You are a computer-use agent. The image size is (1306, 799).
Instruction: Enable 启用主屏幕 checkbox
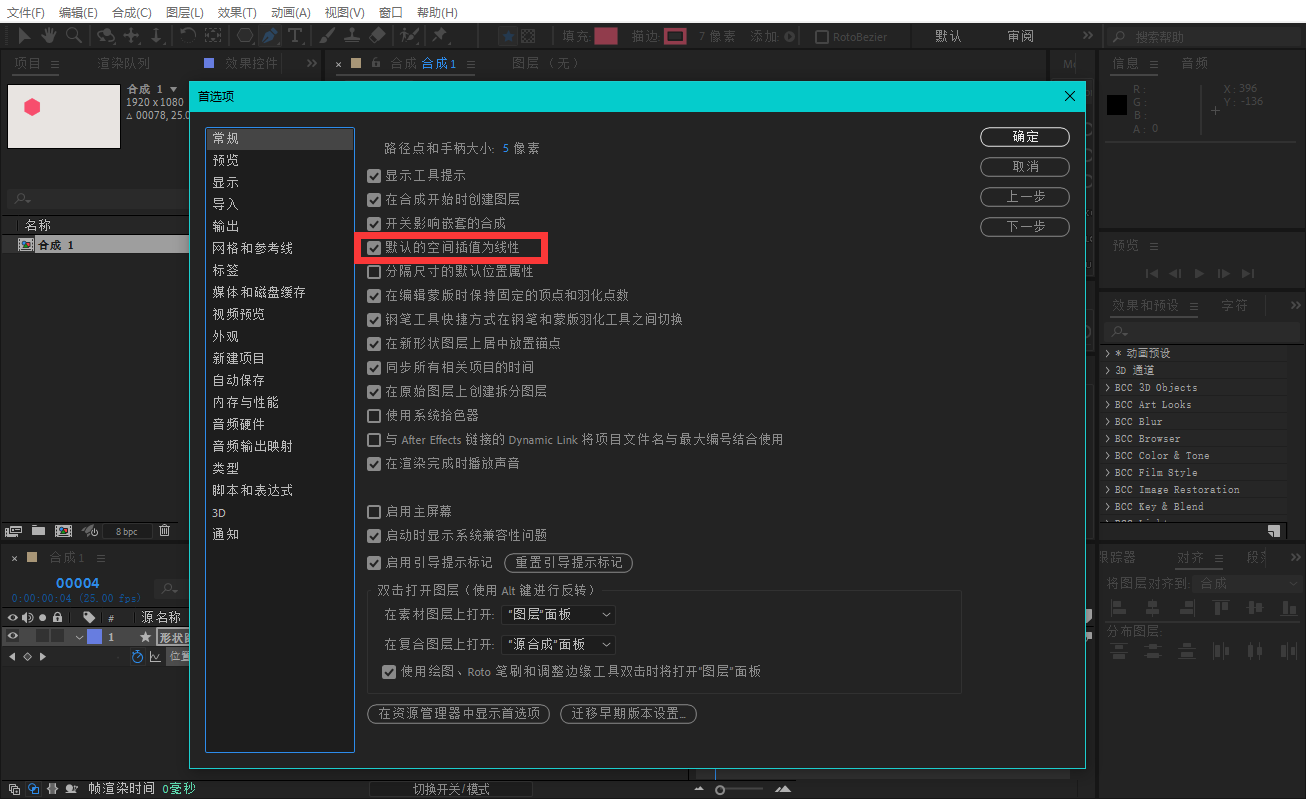click(374, 511)
